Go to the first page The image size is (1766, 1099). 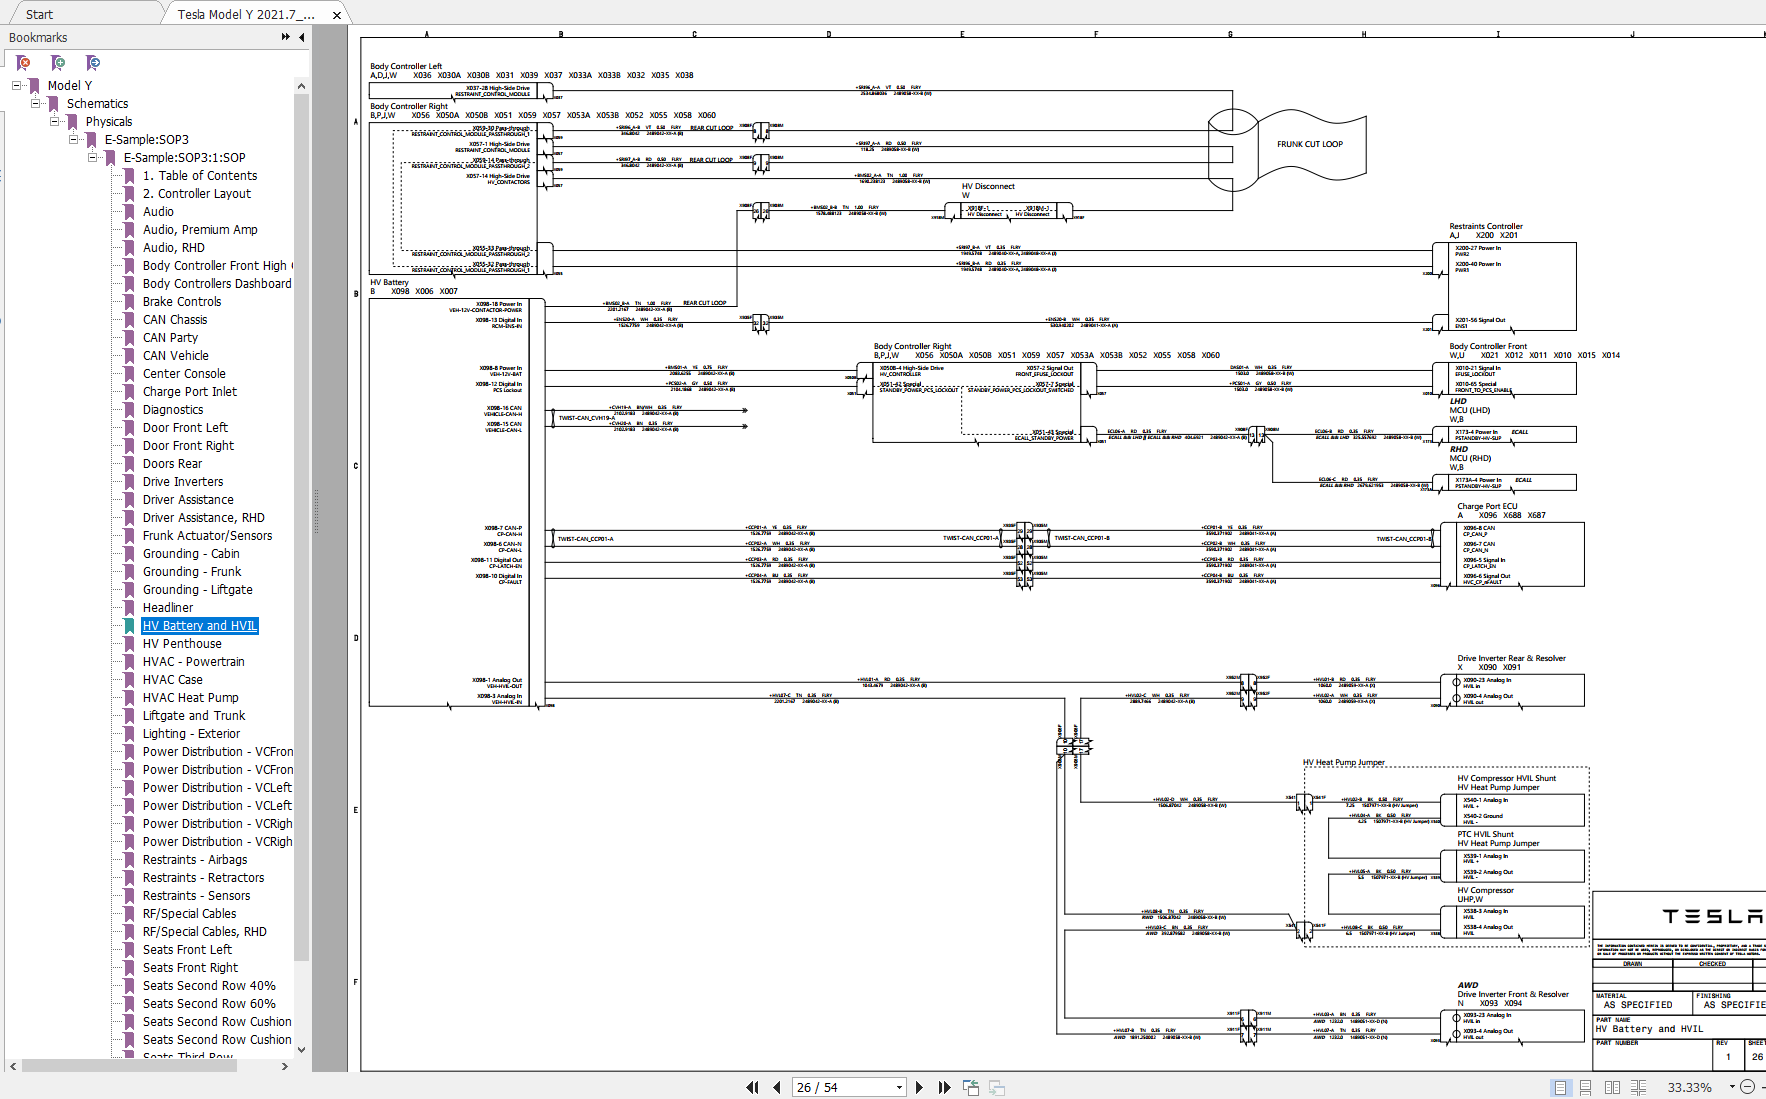[x=752, y=1087]
